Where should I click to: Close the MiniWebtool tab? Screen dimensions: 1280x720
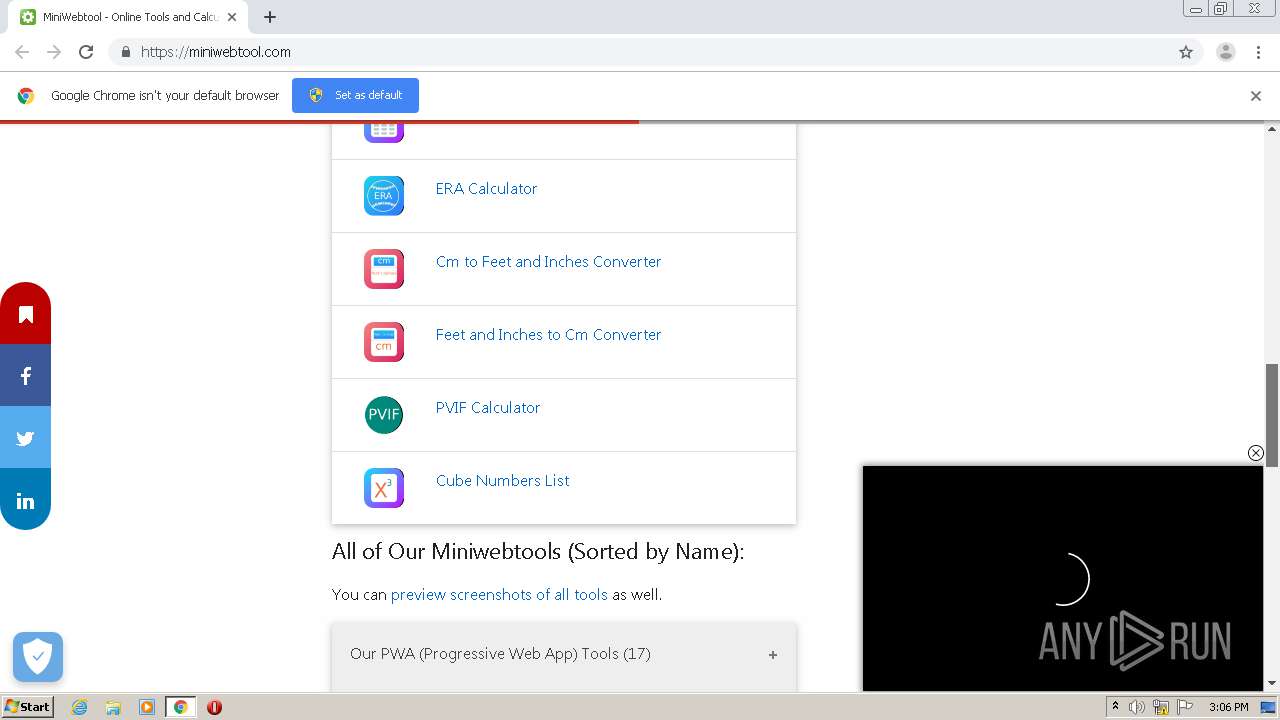[232, 17]
